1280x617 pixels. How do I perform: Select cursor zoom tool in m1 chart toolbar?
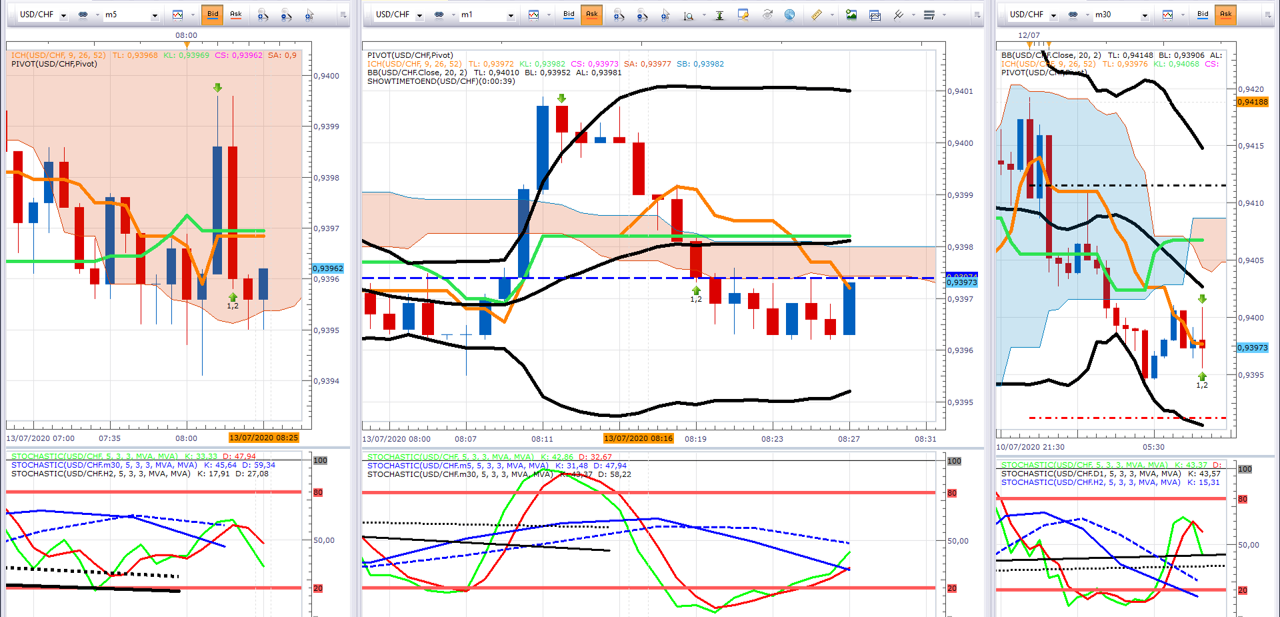[x=665, y=15]
